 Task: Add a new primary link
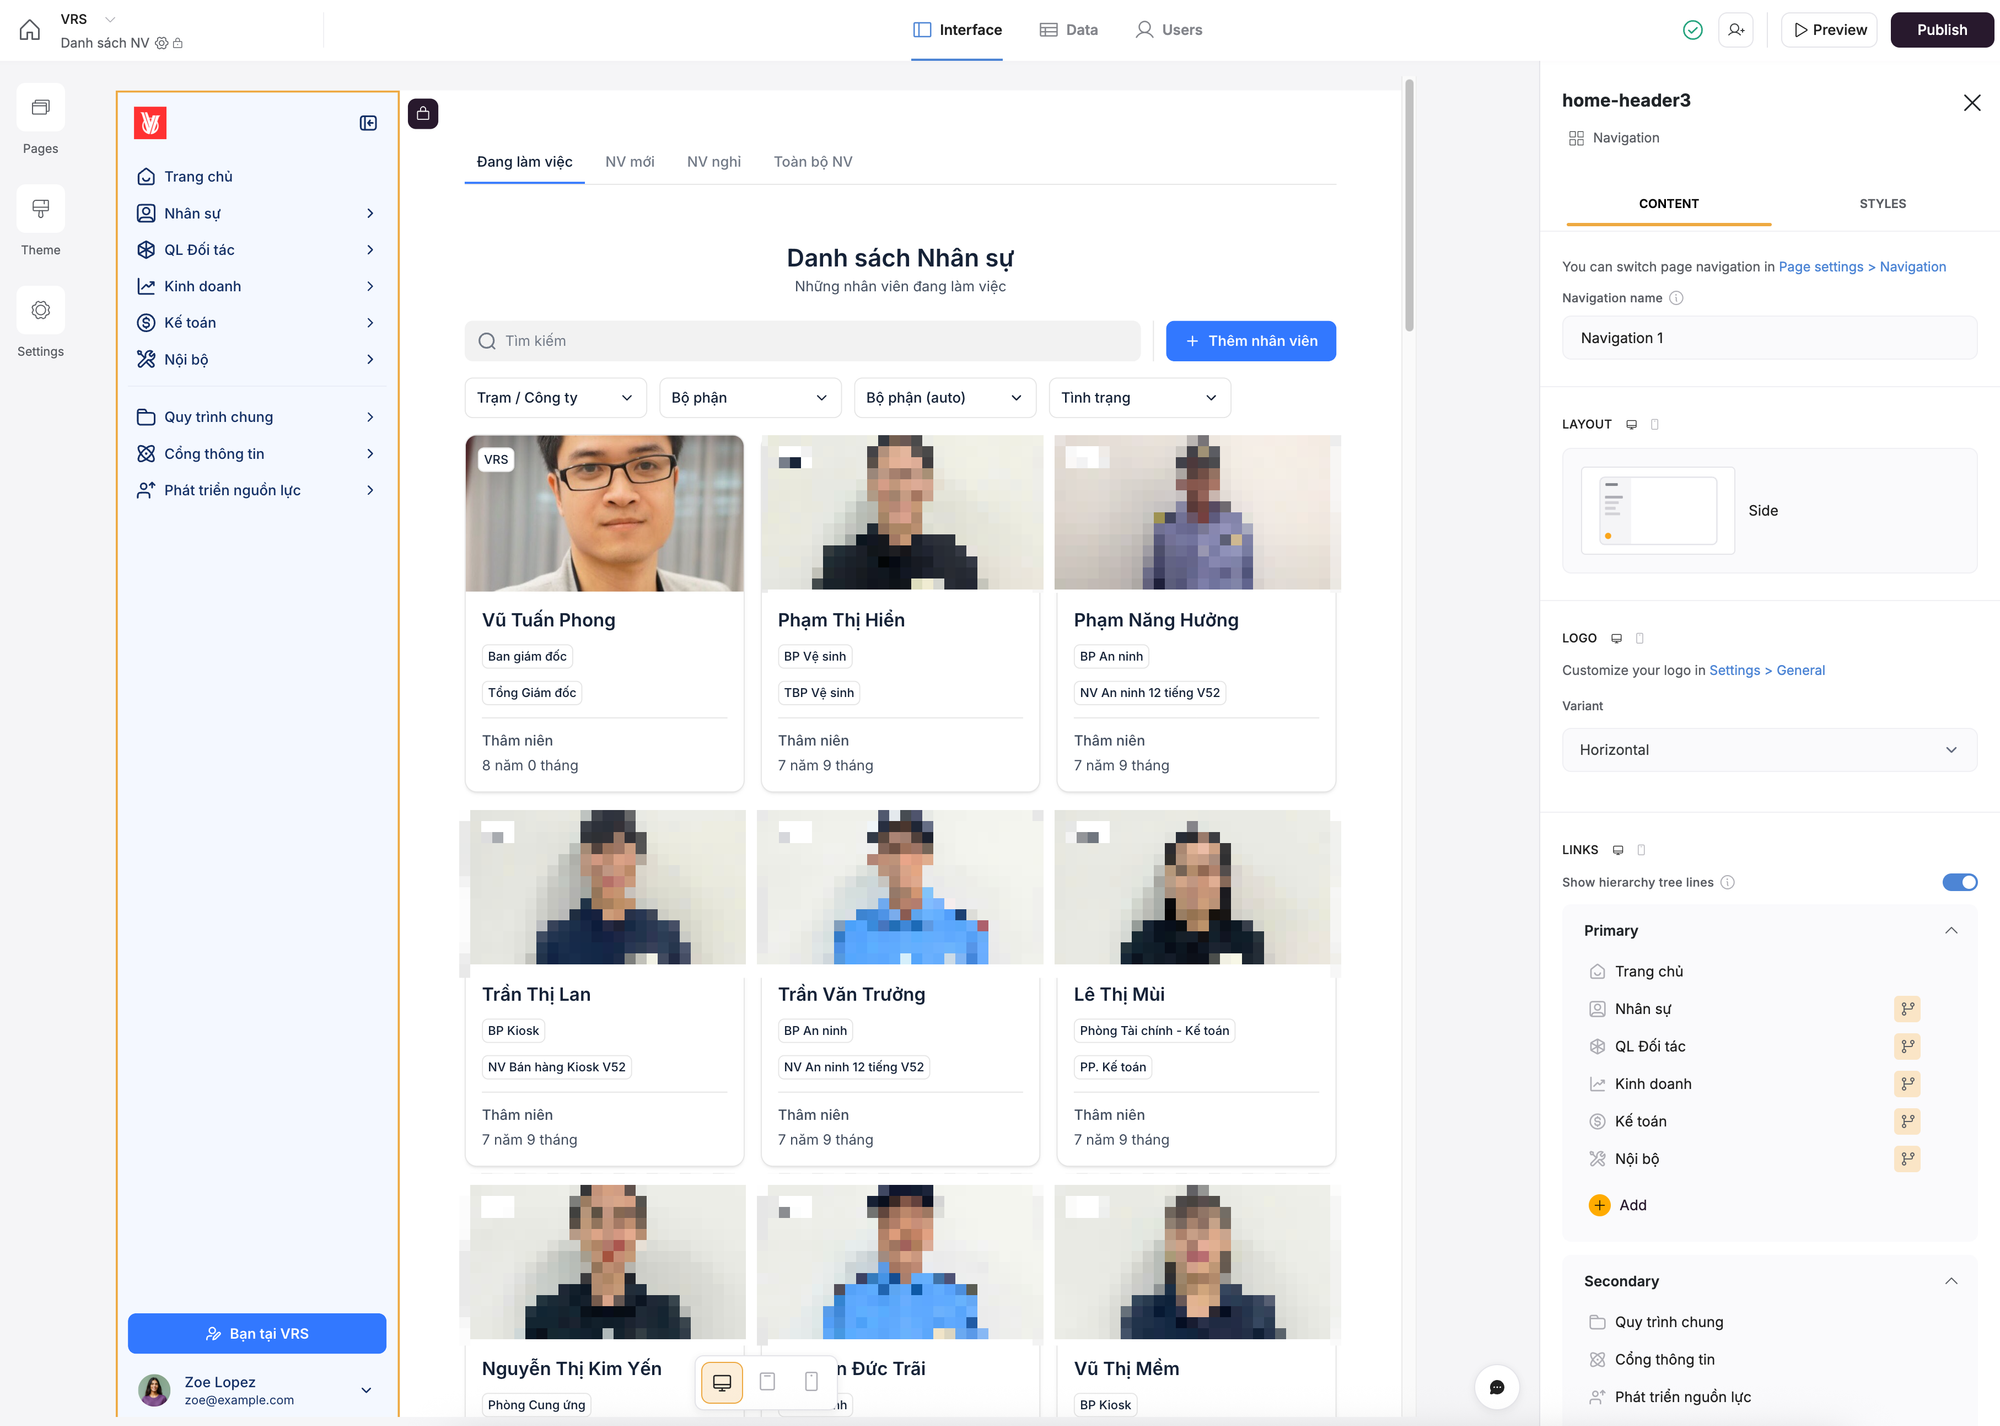point(1617,1205)
